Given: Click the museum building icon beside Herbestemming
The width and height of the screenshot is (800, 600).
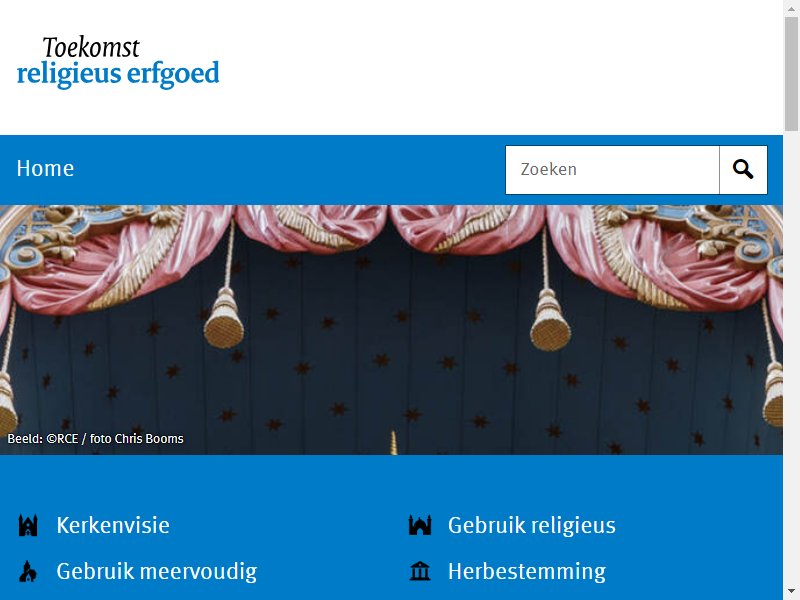Looking at the screenshot, I should pyautogui.click(x=420, y=571).
